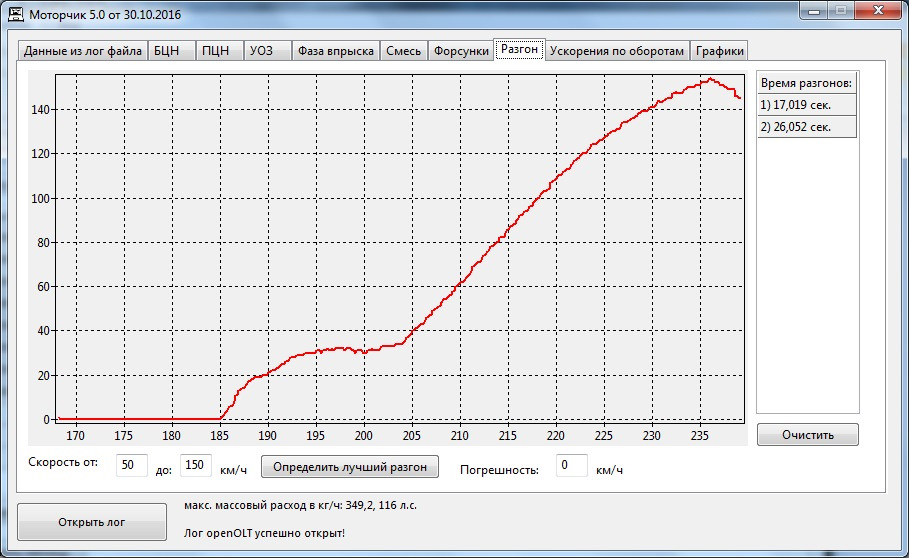The width and height of the screenshot is (909, 558).
Task: Click the 235 label on the X axis
Action: (x=700, y=436)
